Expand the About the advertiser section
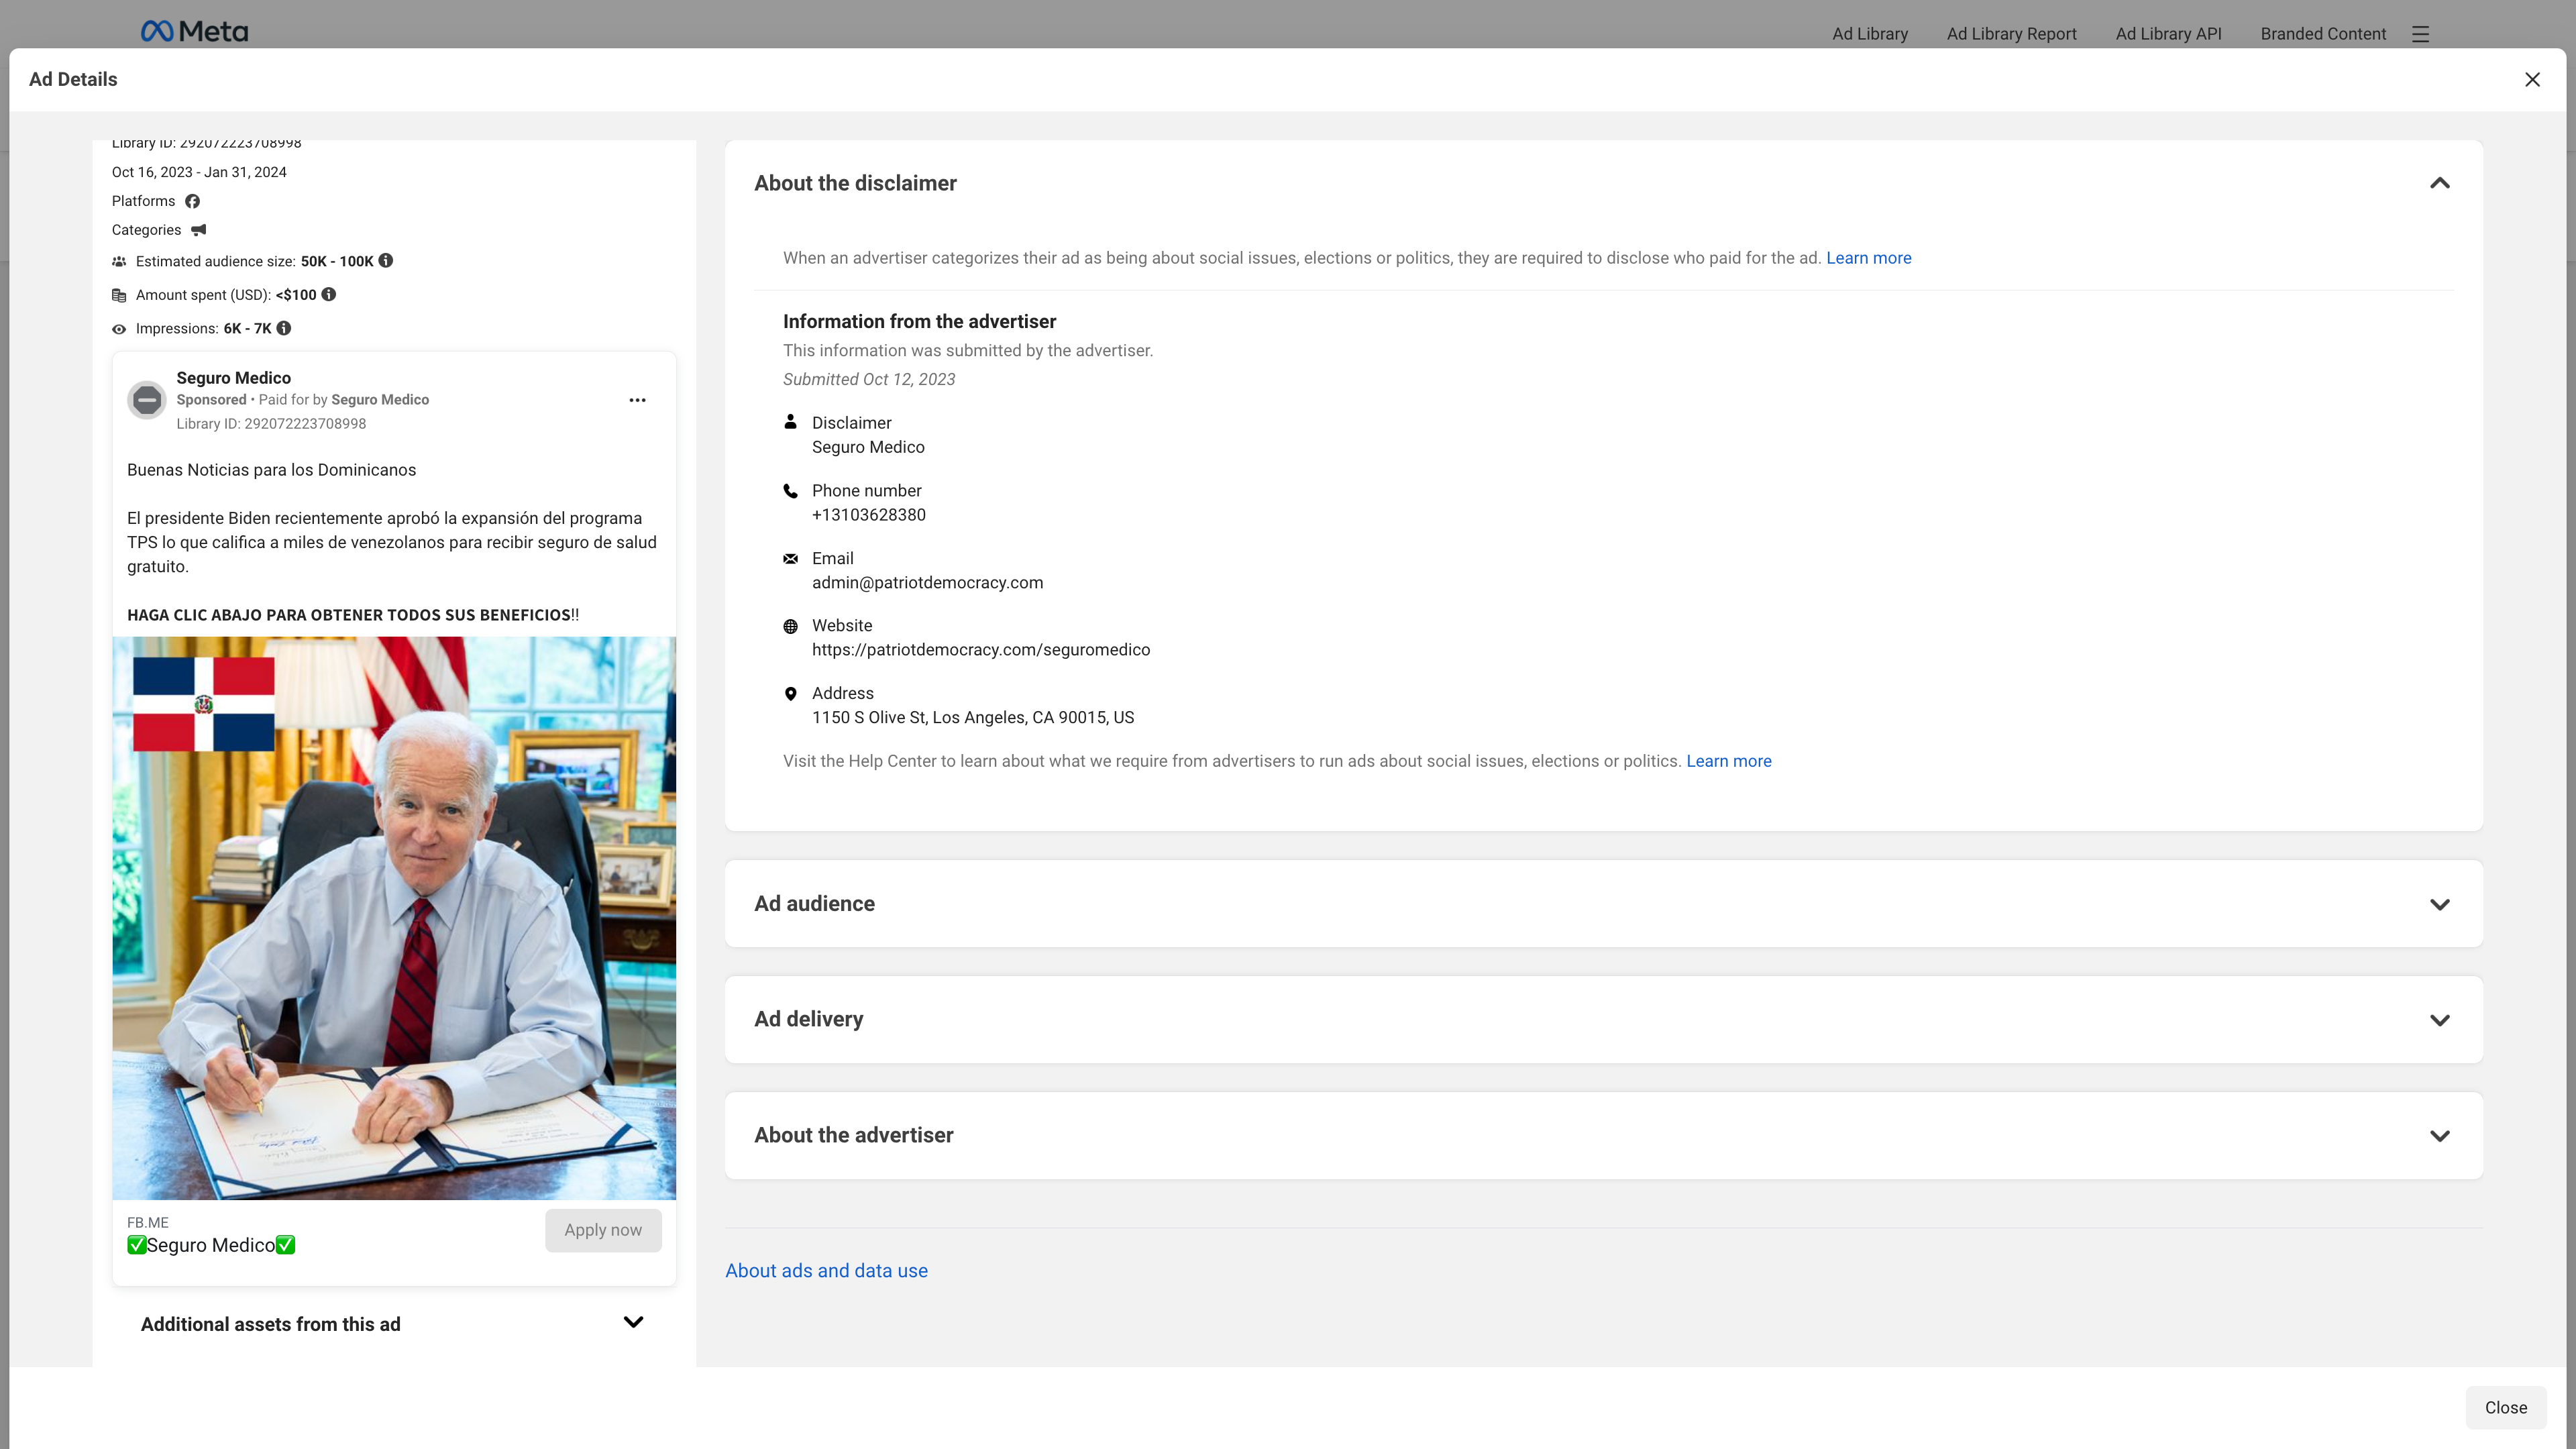 (x=2439, y=1136)
